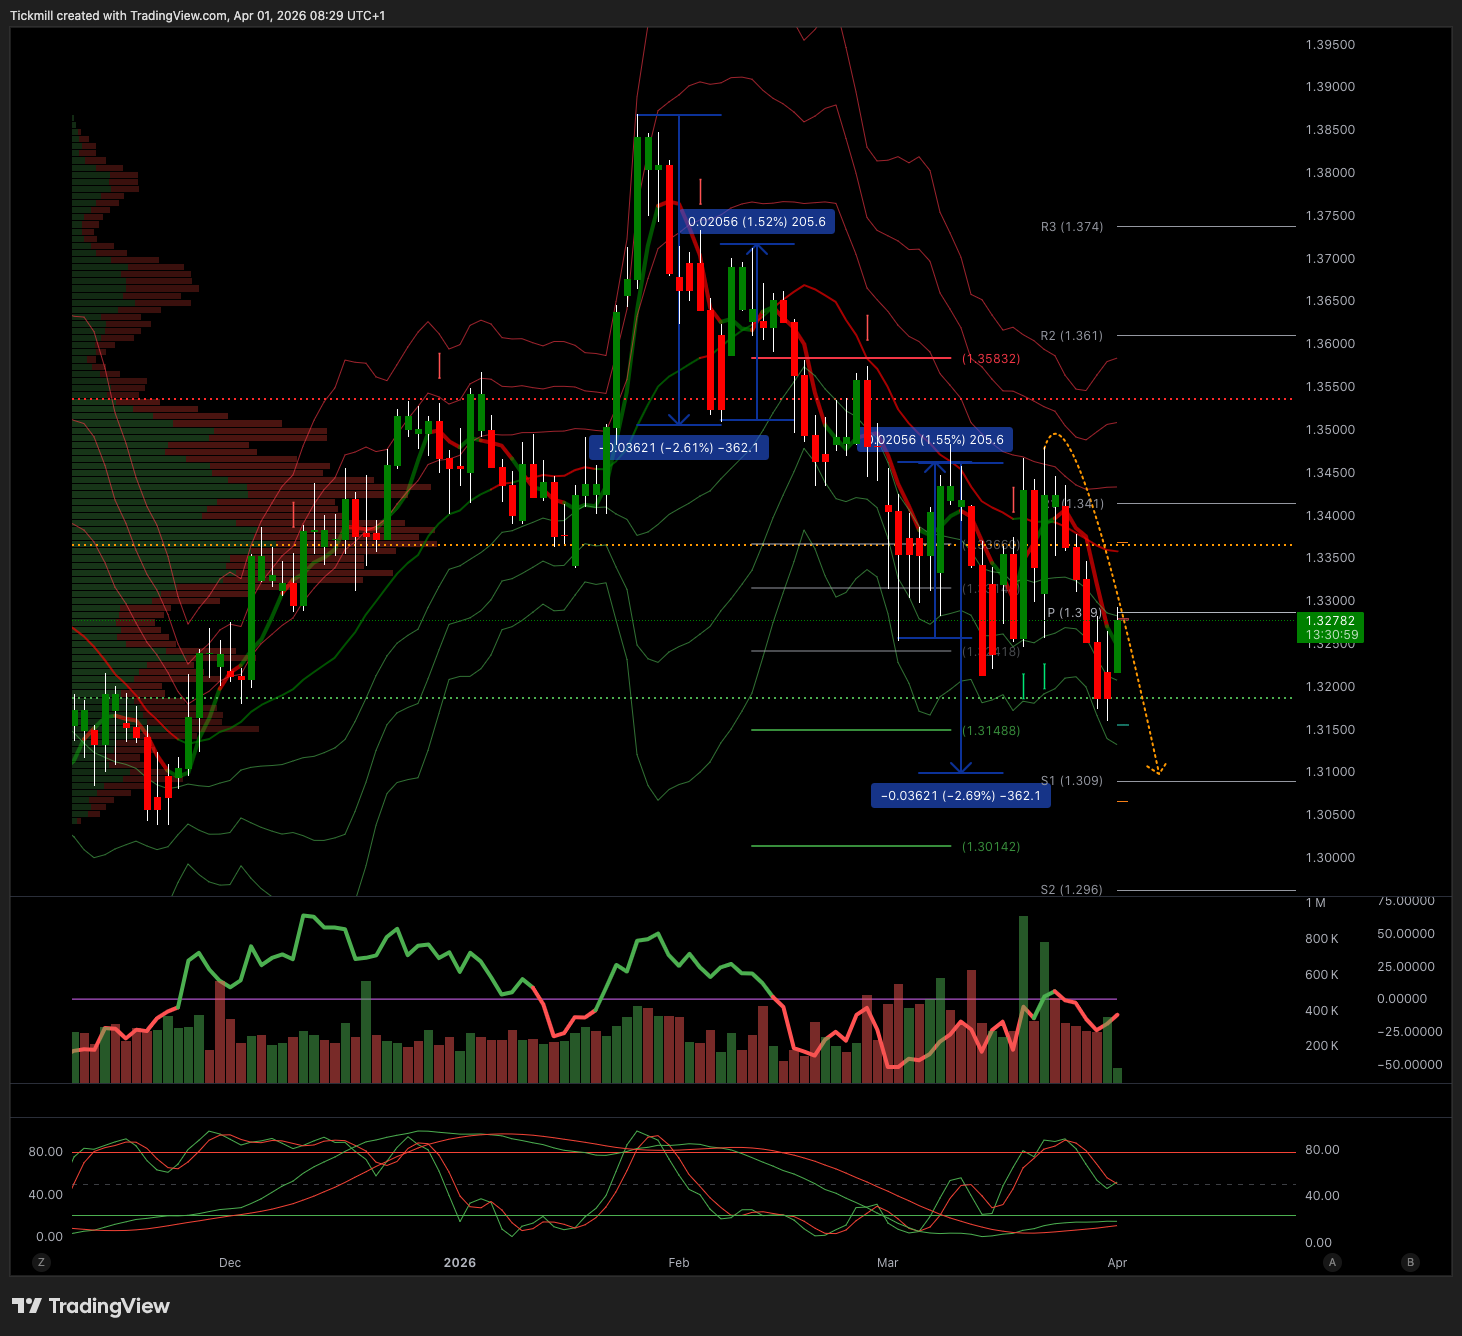This screenshot has width=1462, height=1336.
Task: Select the -0.03621 (-2.61%) measurement label
Action: [x=679, y=447]
